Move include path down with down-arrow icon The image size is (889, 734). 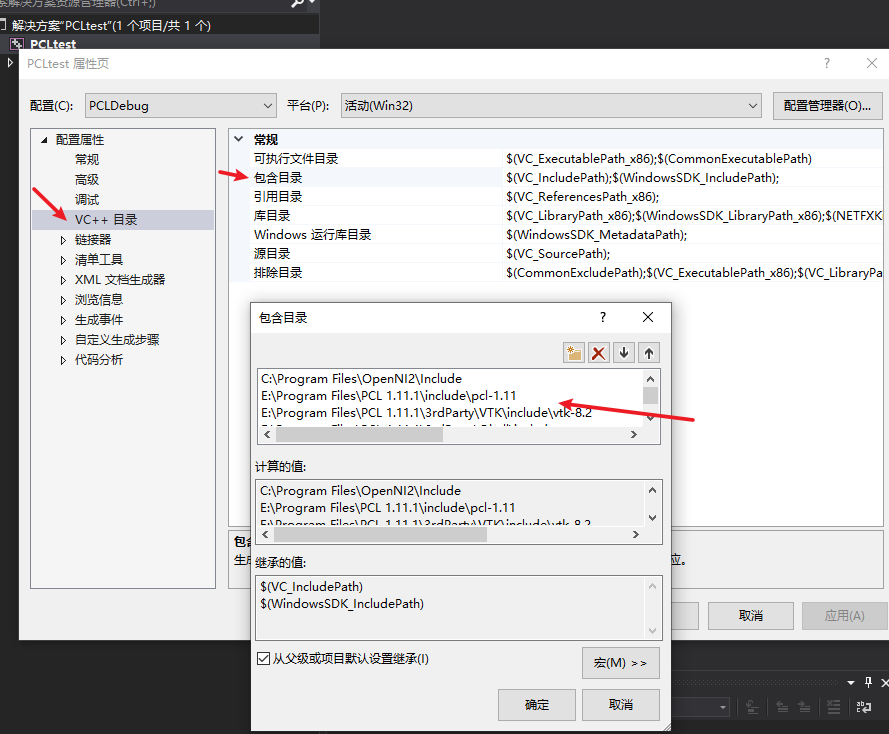624,352
